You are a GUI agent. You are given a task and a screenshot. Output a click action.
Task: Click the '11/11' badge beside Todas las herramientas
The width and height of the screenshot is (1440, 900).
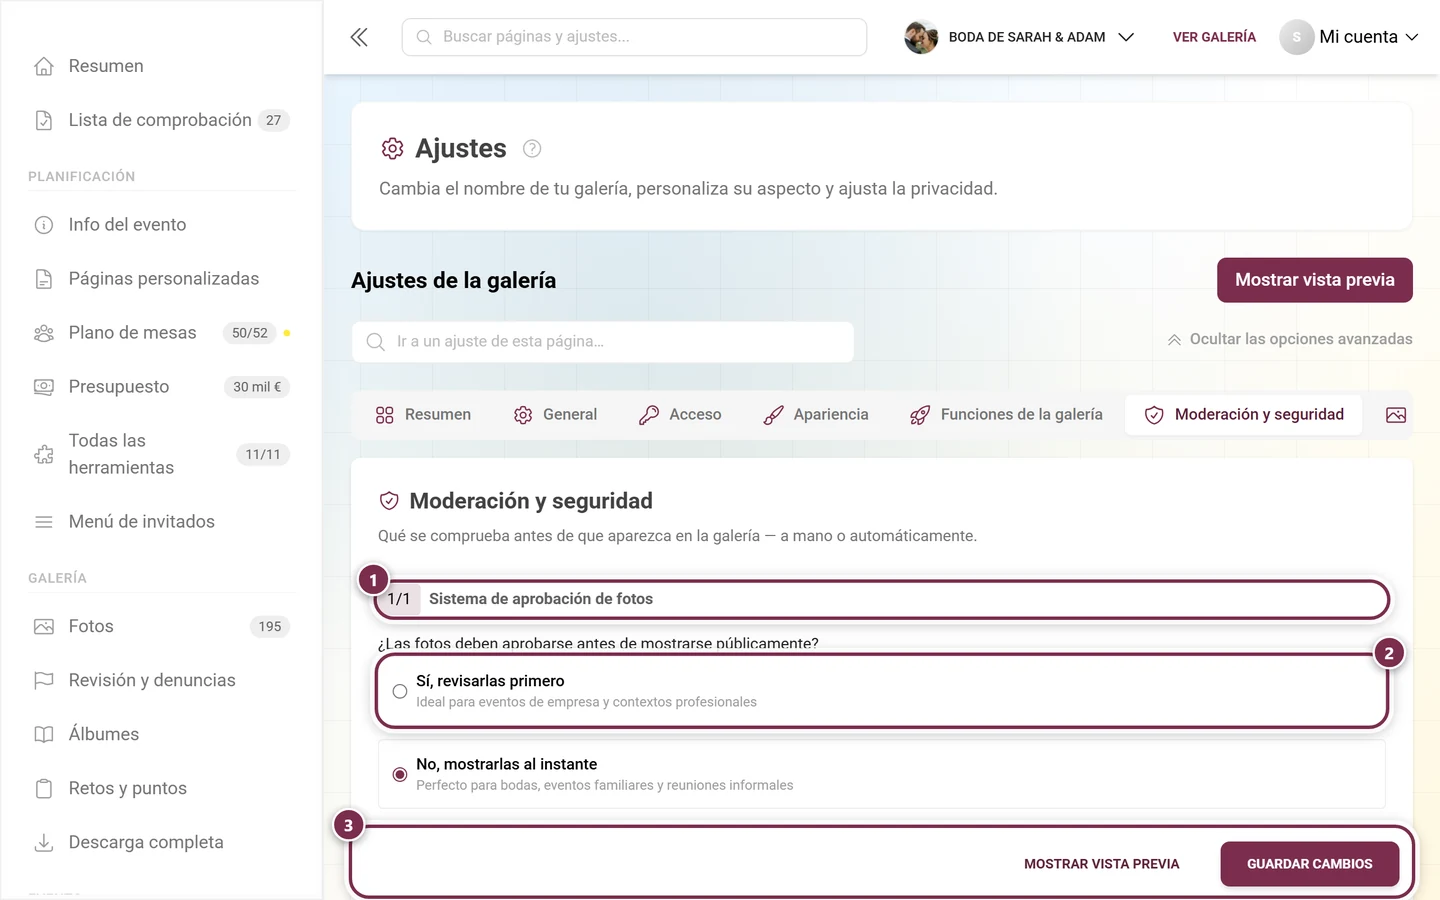(263, 454)
